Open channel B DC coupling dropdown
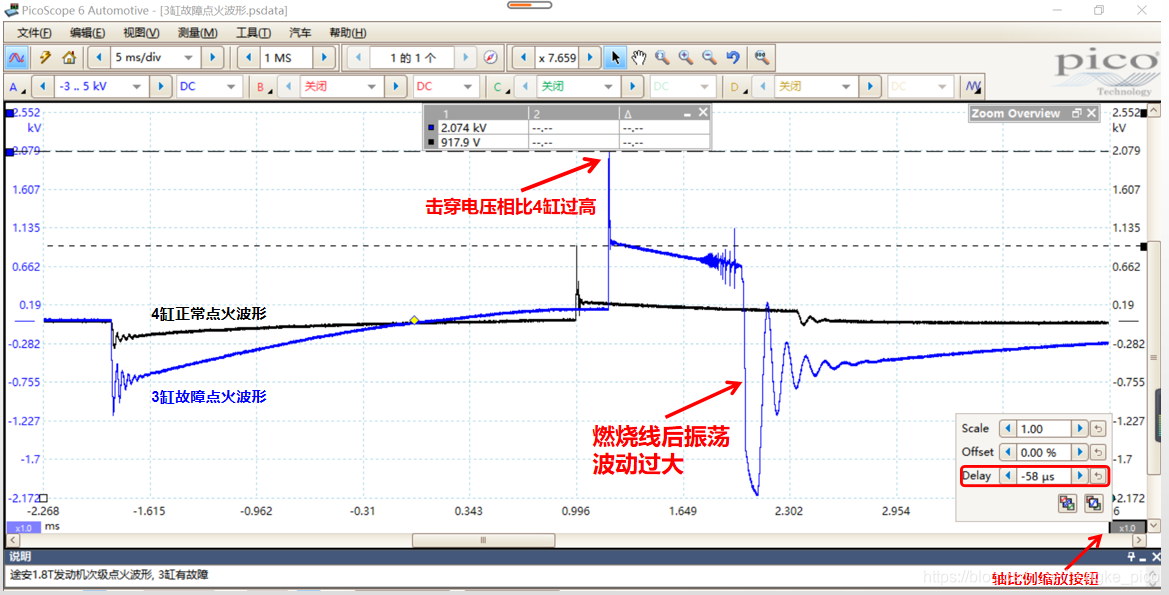1169x595 pixels. (x=469, y=86)
